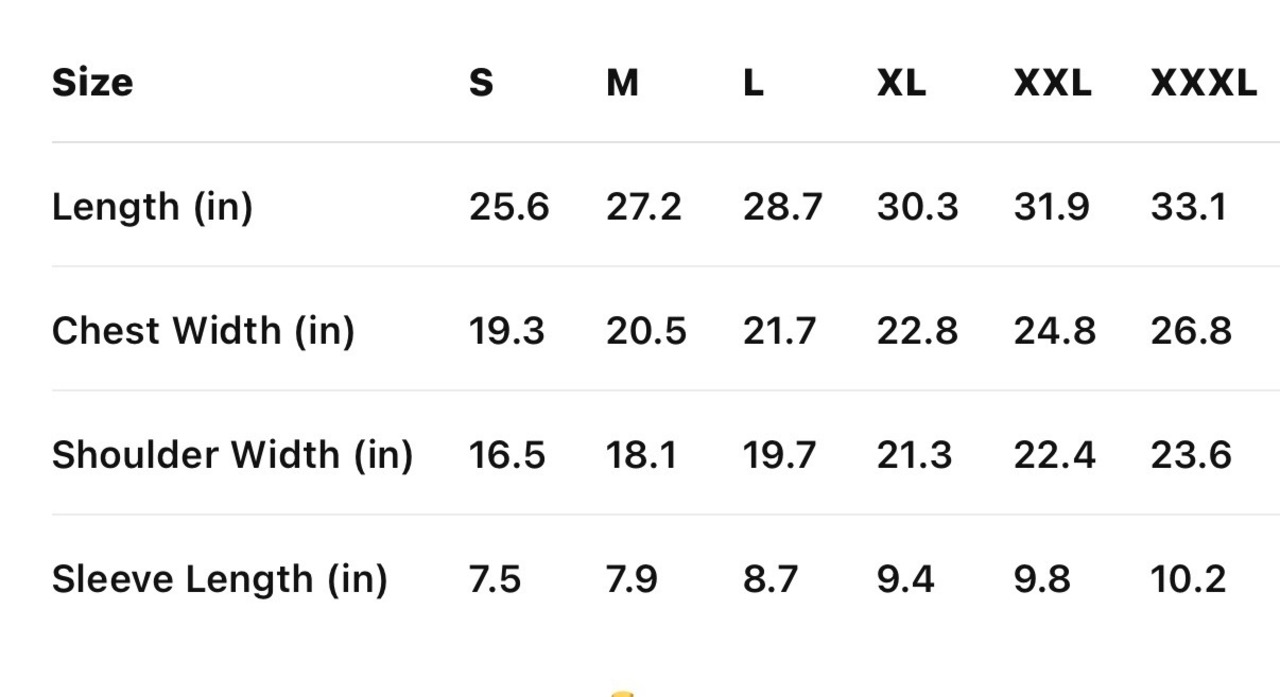Screen dimensions: 1280x697
Task: Select the M size column header
Action: (622, 82)
